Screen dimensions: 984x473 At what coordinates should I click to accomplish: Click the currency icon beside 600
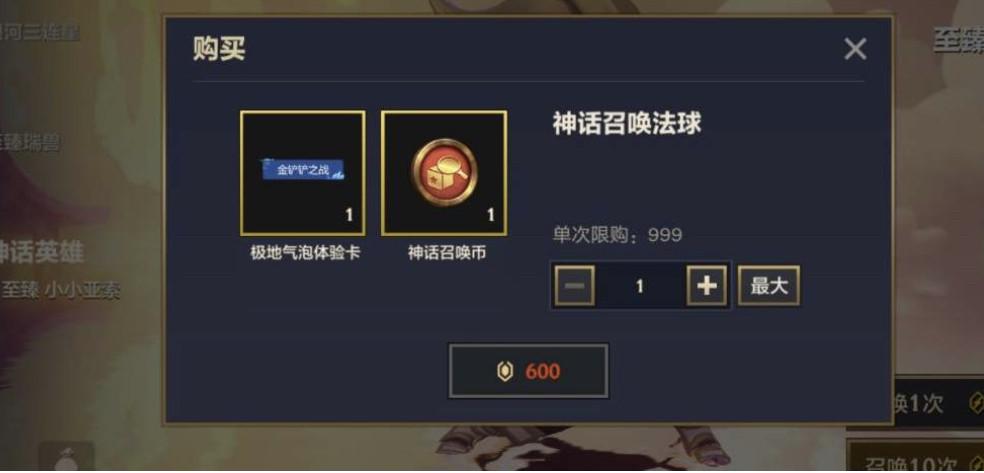click(x=503, y=371)
